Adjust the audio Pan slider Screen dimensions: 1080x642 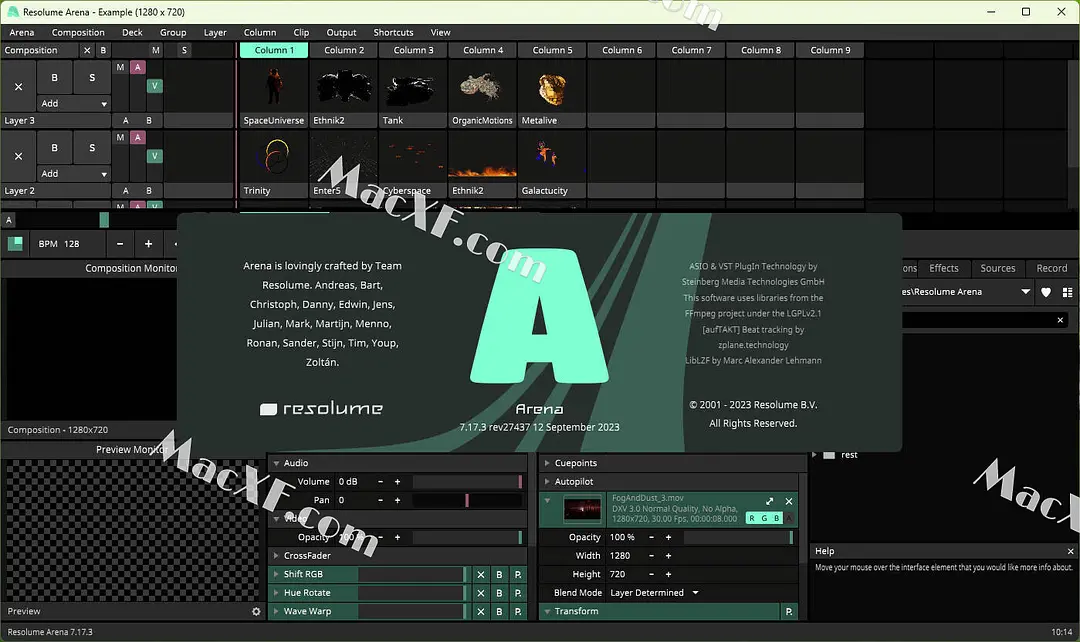[467, 501]
